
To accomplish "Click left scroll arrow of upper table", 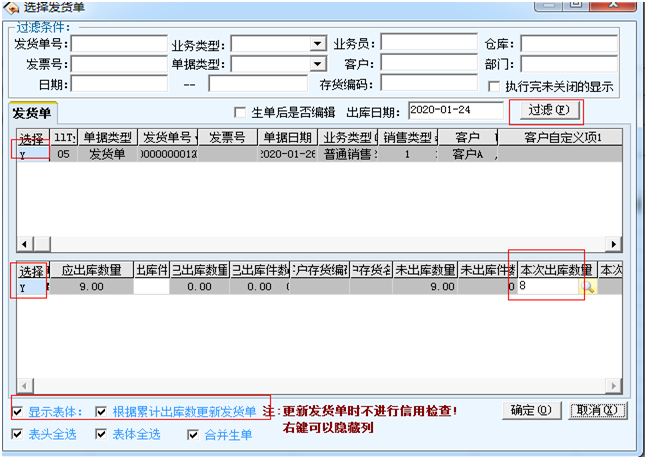I will 19,244.
